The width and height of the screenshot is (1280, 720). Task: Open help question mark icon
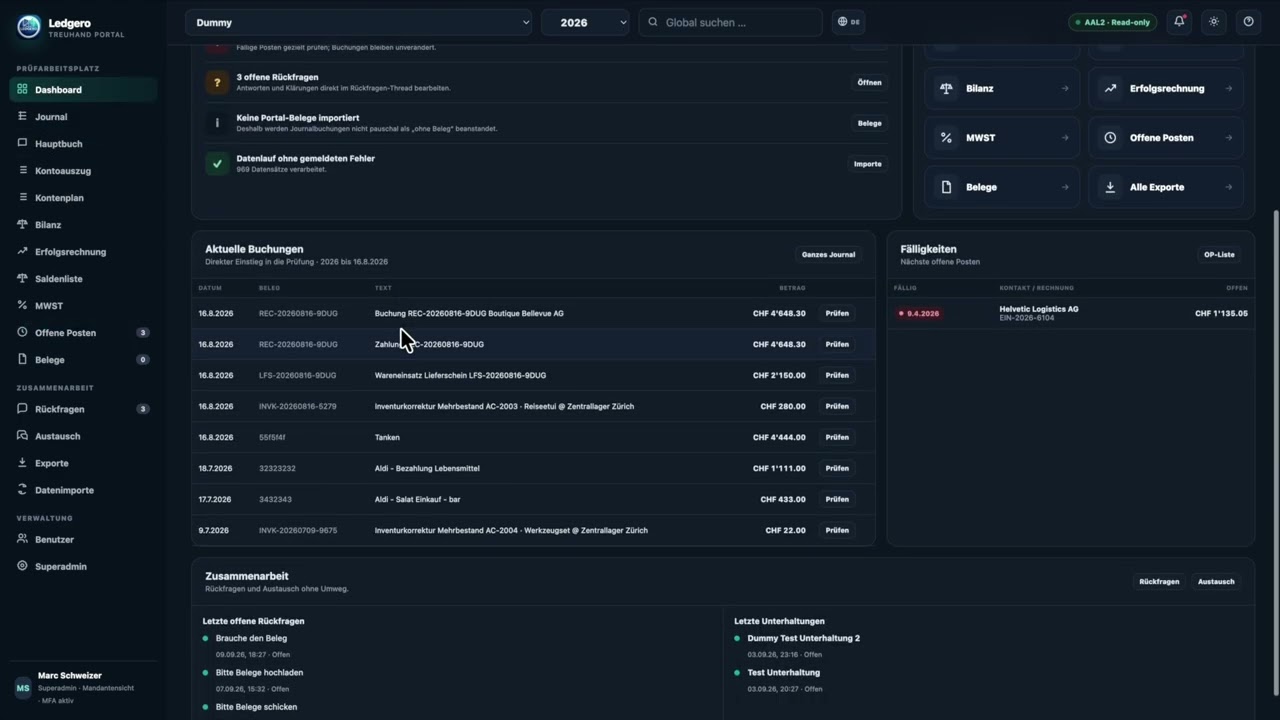coord(1248,22)
